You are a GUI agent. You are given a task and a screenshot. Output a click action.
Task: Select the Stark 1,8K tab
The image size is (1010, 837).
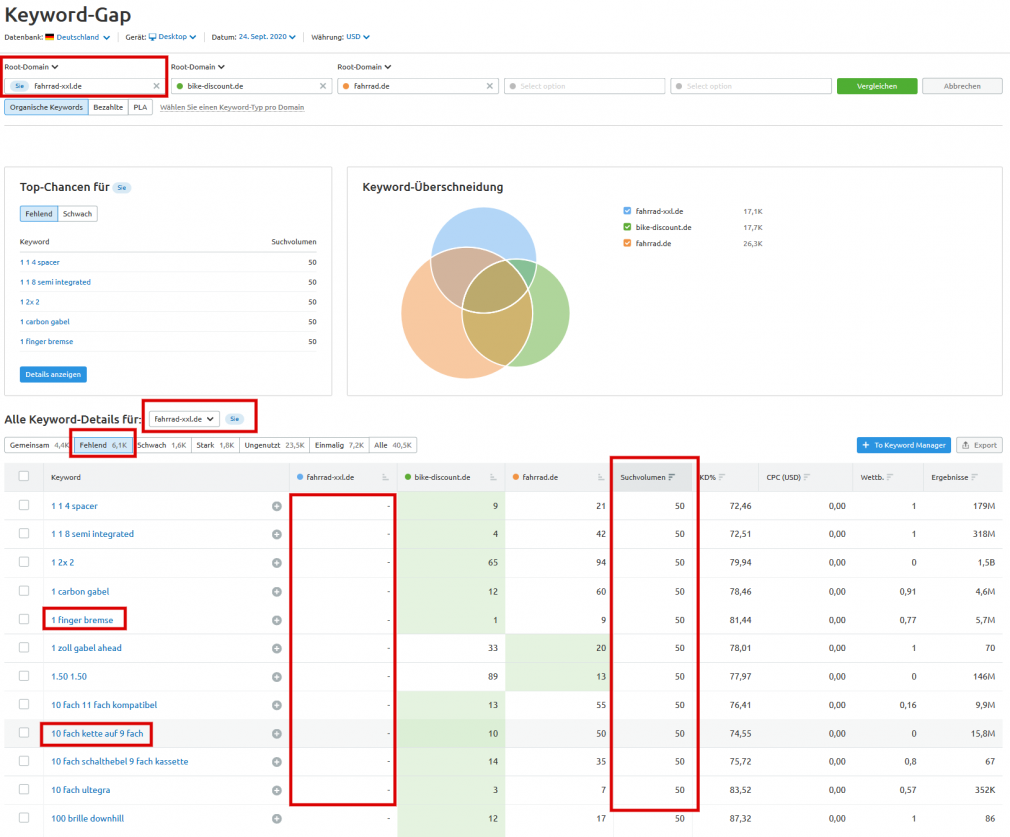(x=215, y=445)
